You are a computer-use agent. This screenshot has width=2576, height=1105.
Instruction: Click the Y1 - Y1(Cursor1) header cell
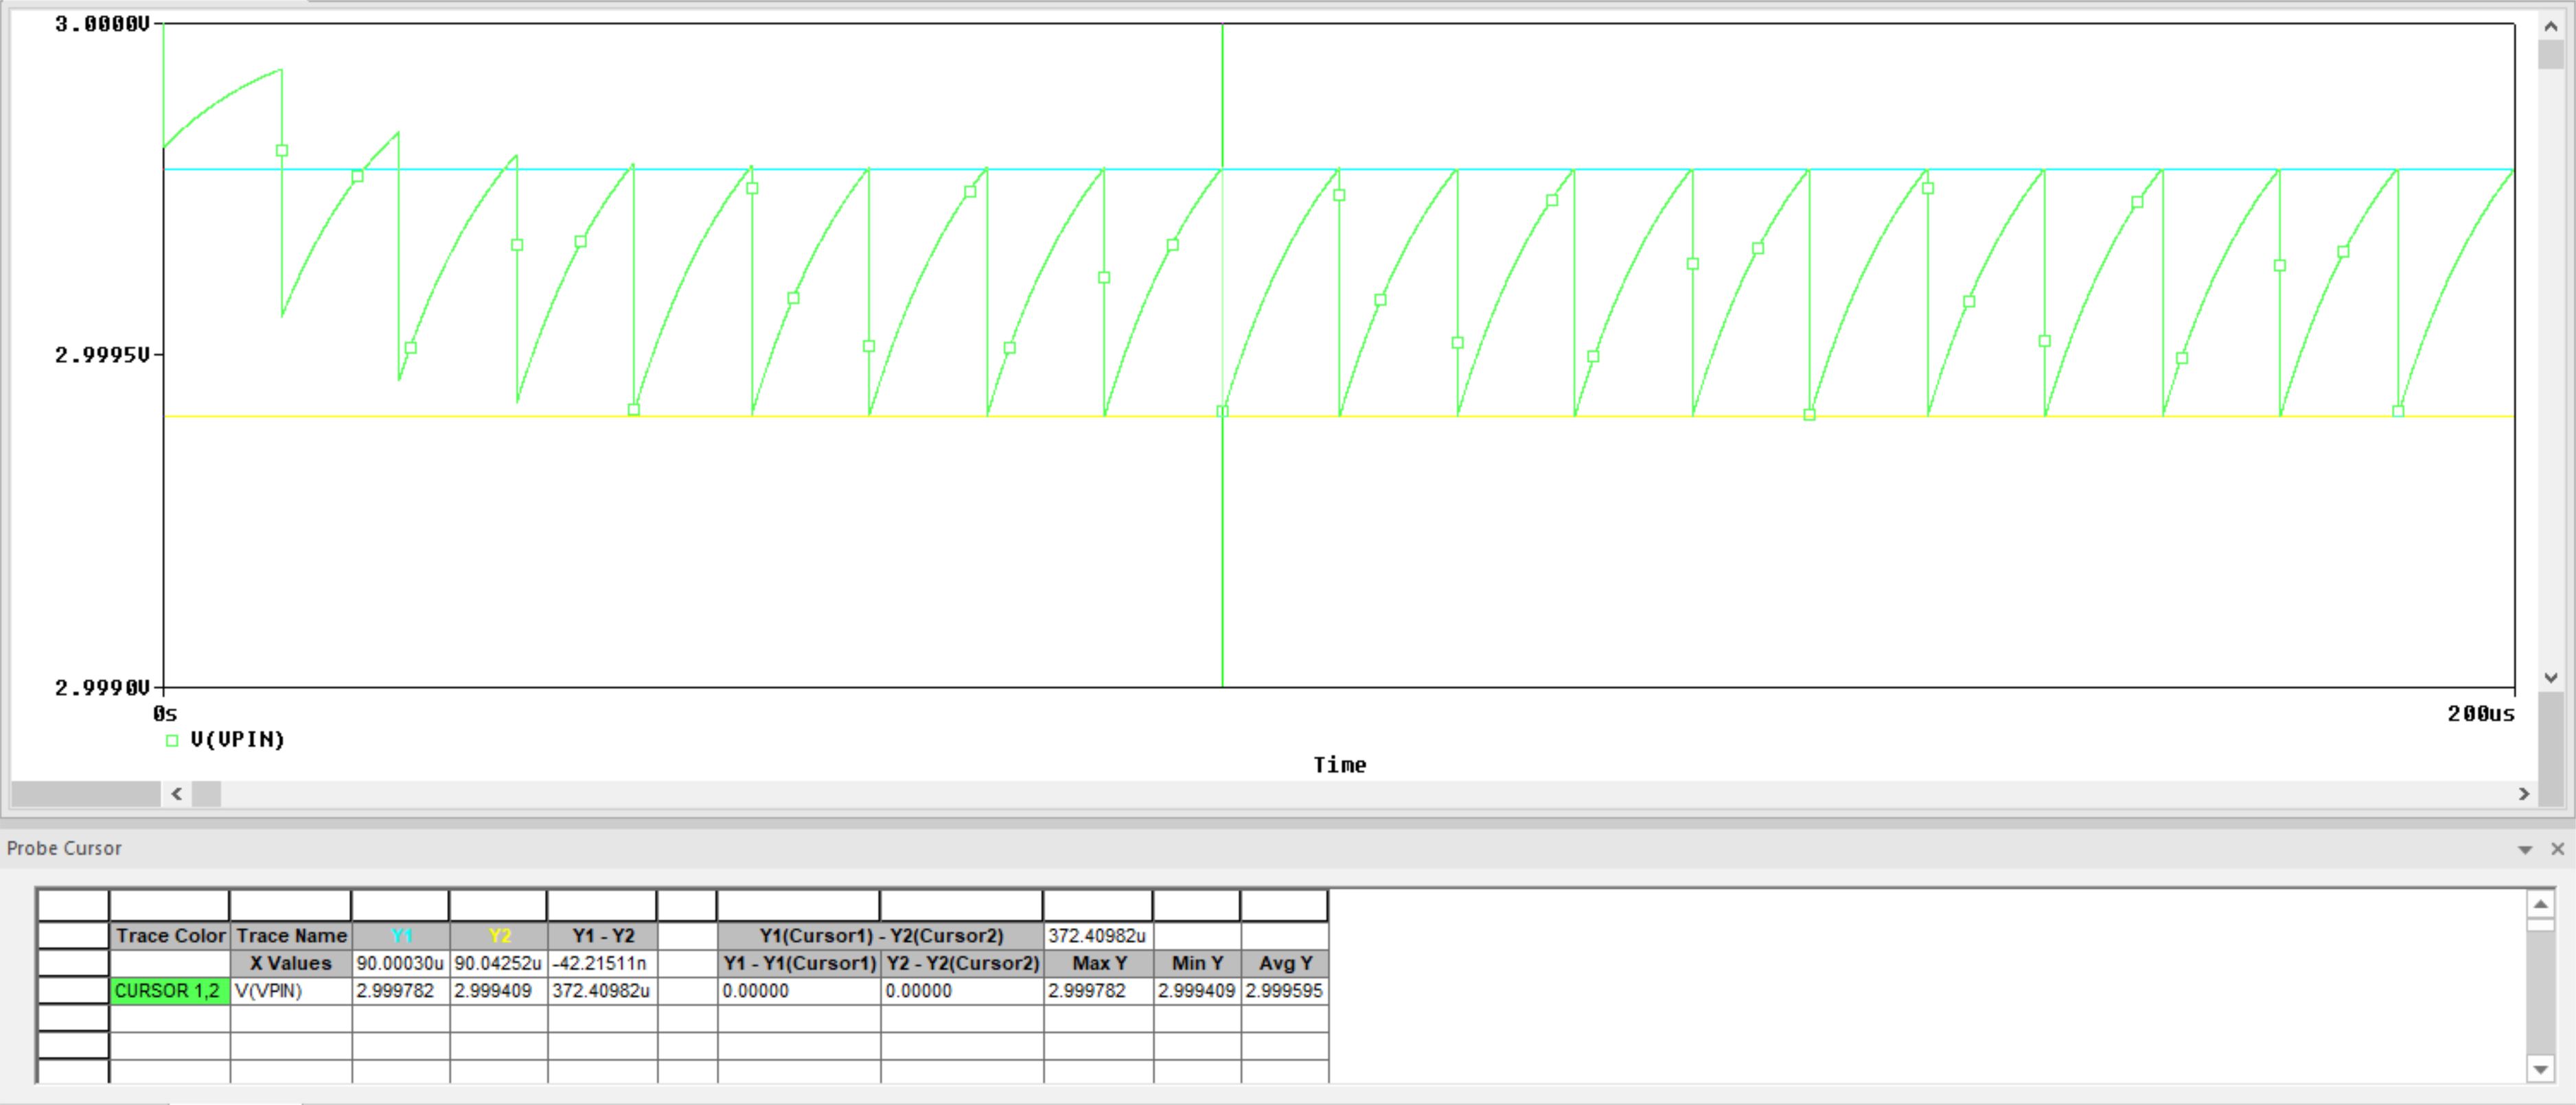tap(799, 964)
